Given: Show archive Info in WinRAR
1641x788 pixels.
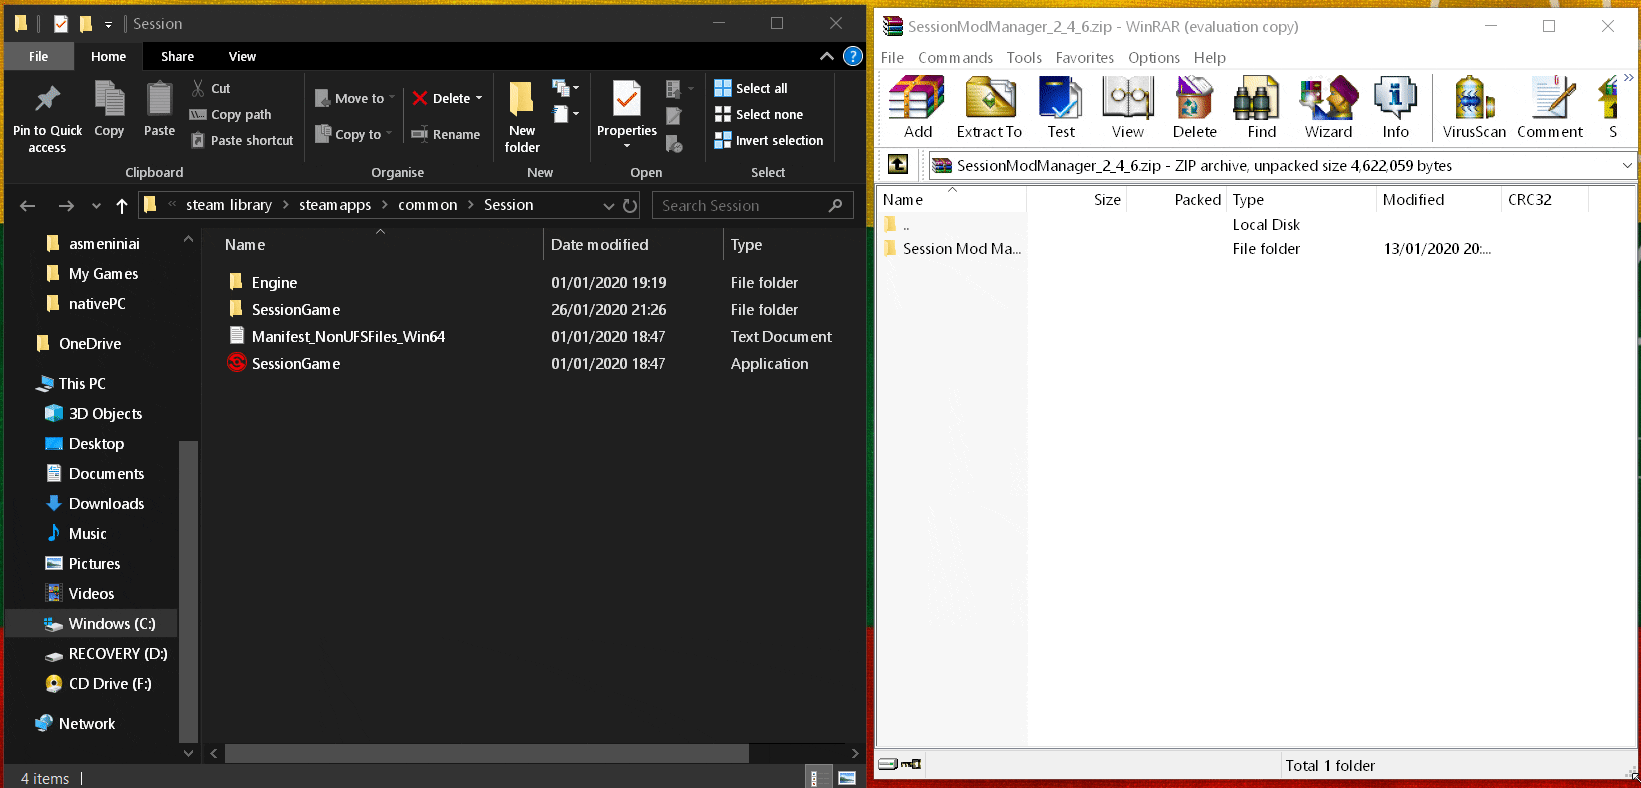Looking at the screenshot, I should pyautogui.click(x=1395, y=107).
